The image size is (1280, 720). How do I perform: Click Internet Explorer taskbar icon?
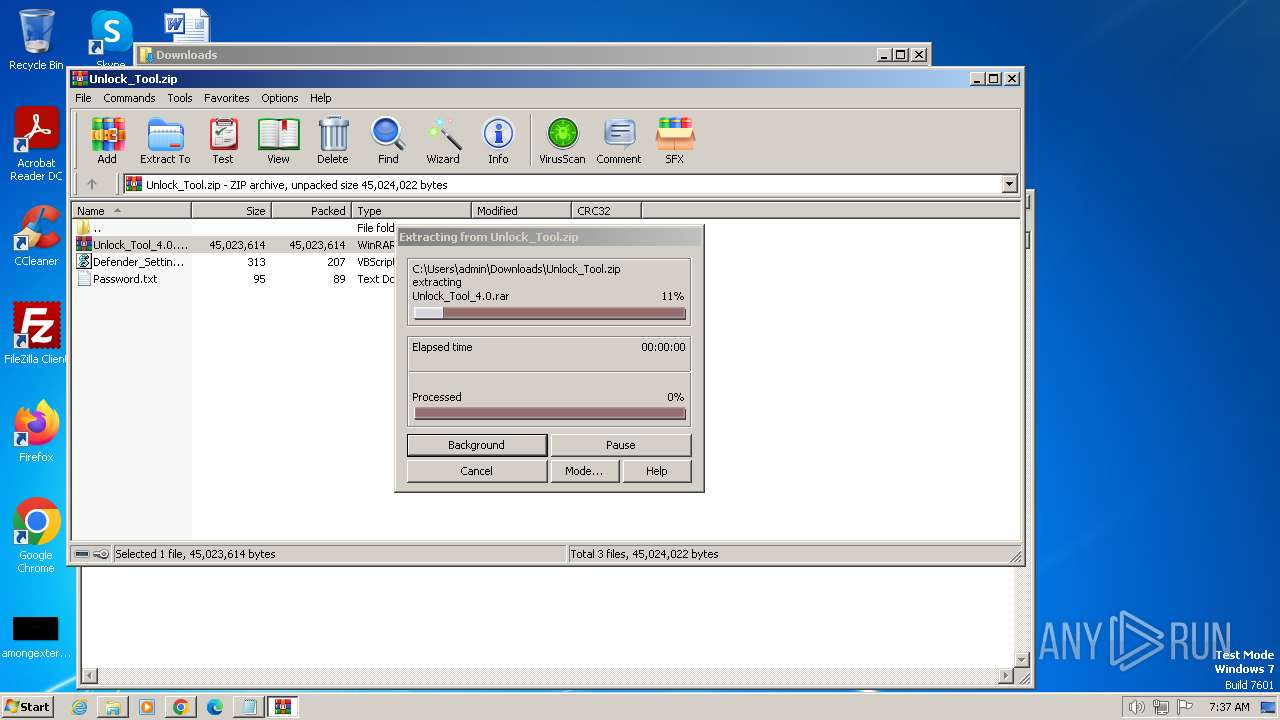pyautogui.click(x=79, y=707)
